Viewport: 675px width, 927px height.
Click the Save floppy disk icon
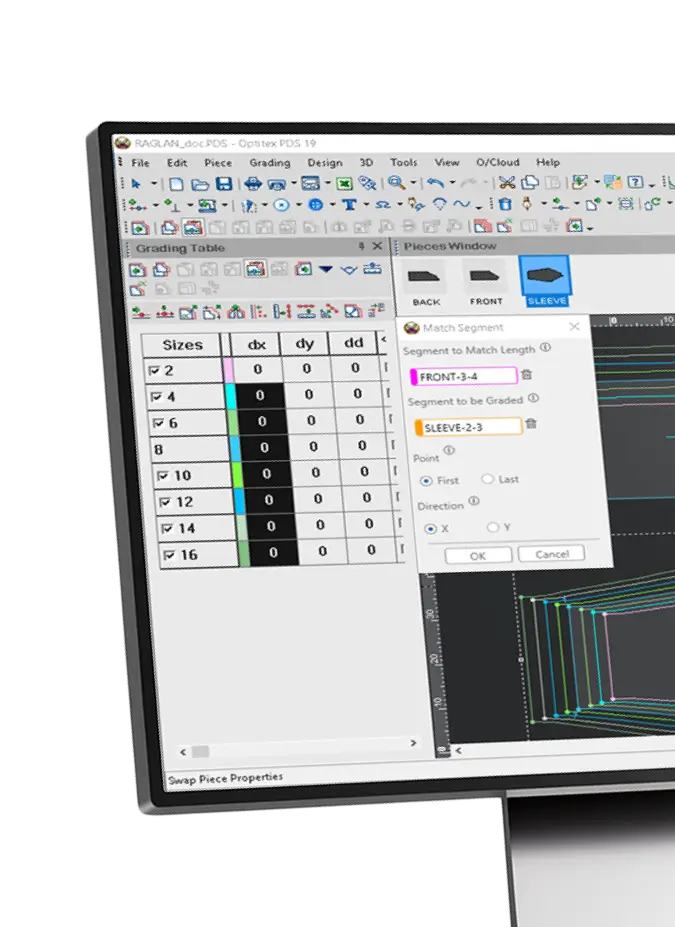224,184
